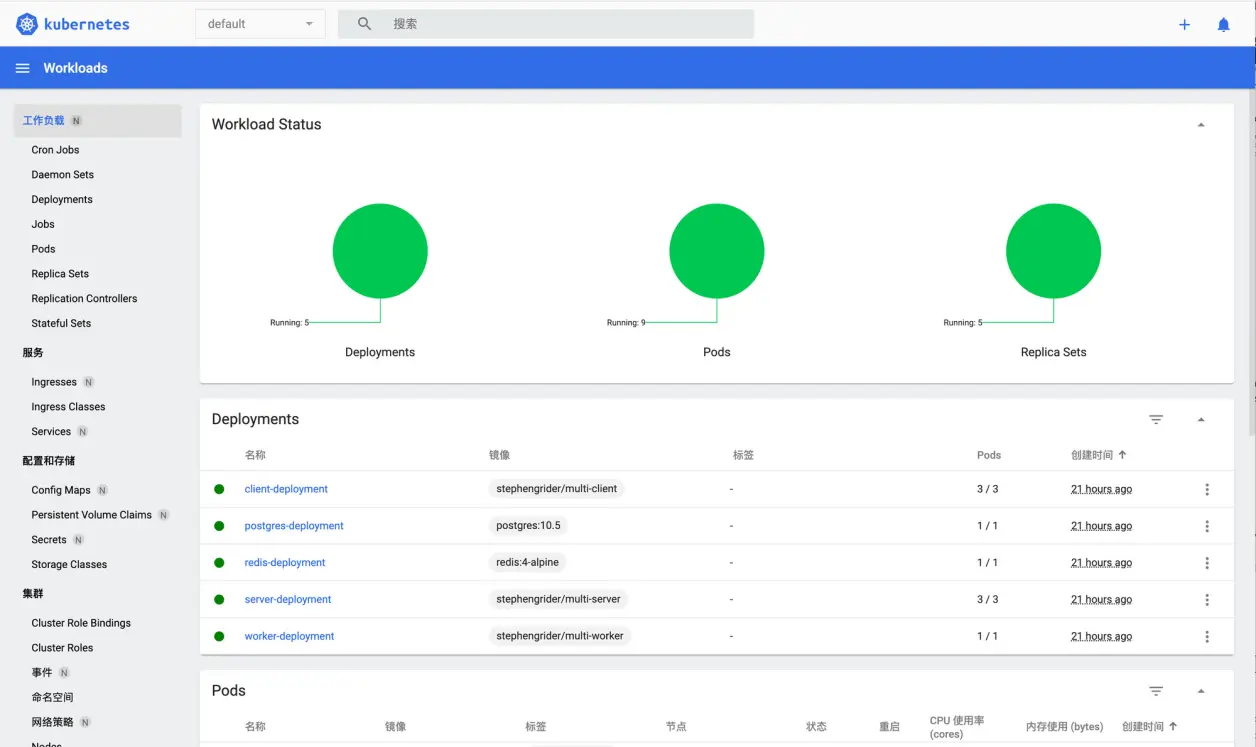Collapse the Deployments card
1256x747 pixels.
pos(1201,420)
